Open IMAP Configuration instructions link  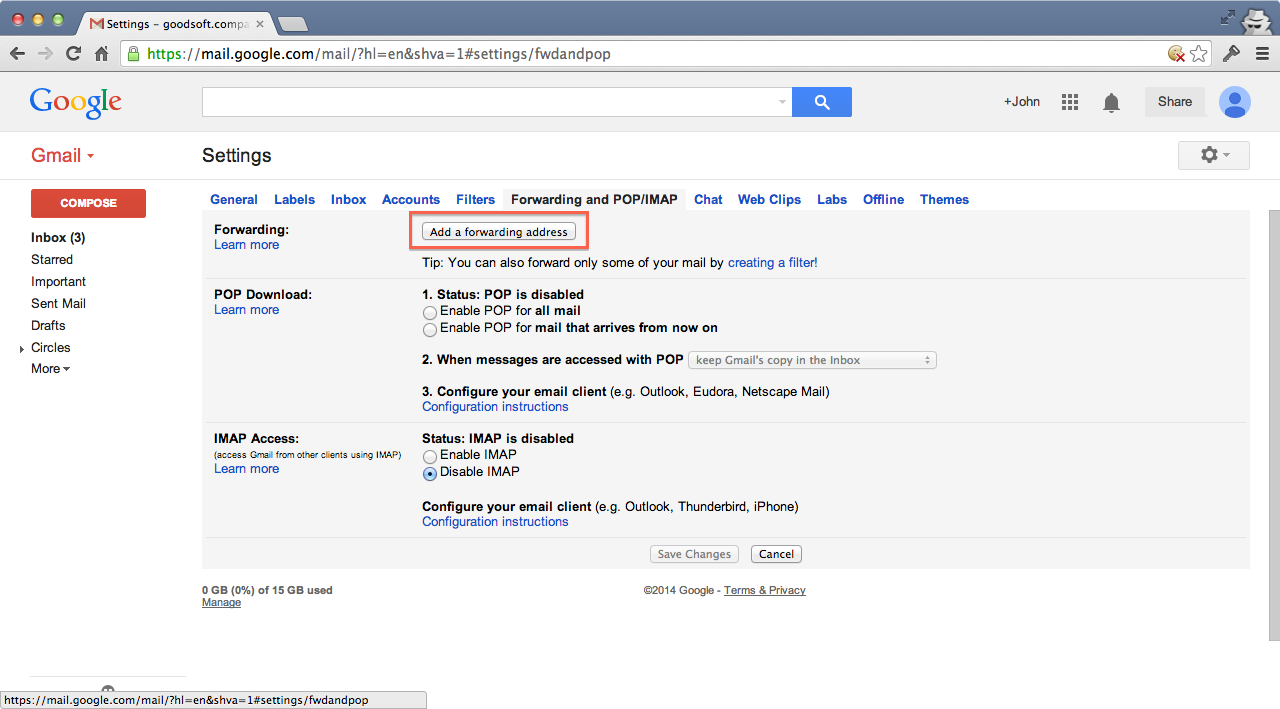tap(495, 522)
